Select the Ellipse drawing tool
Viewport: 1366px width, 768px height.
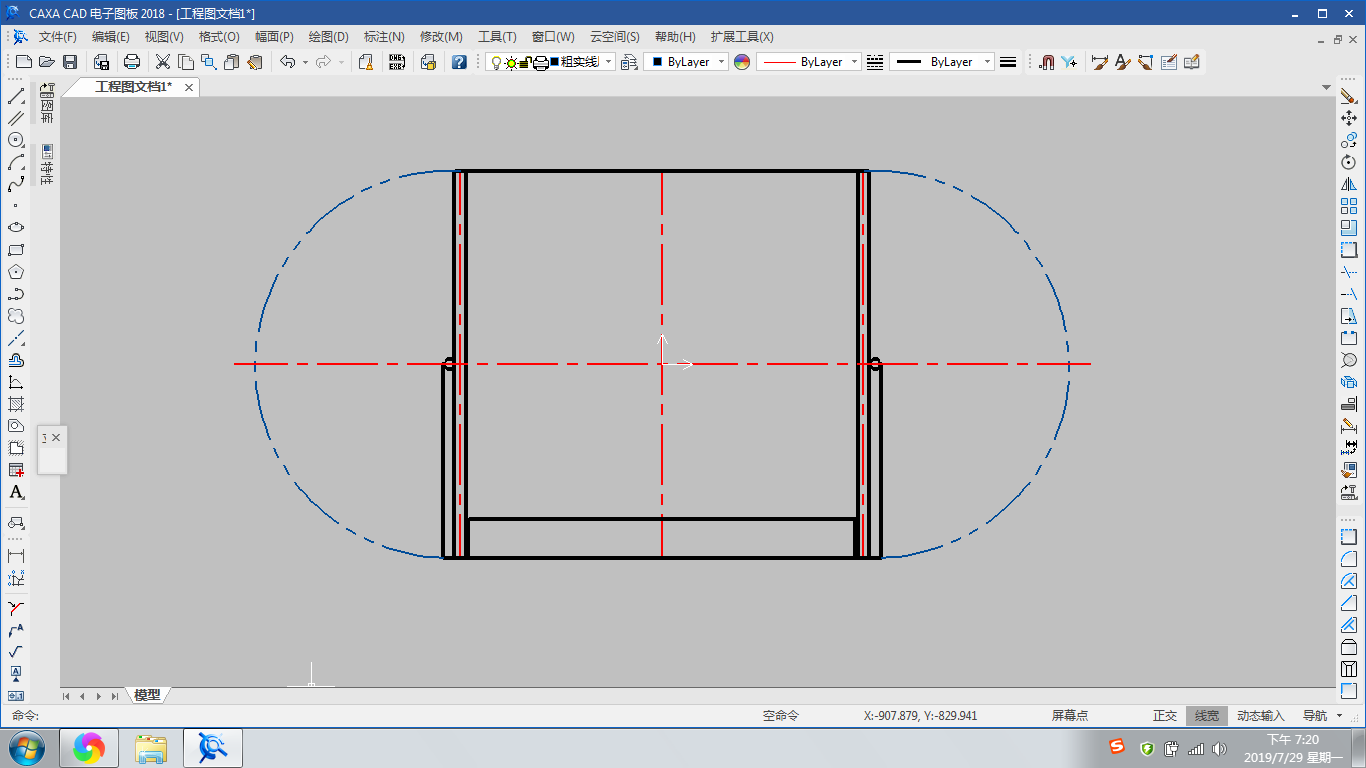[16, 227]
